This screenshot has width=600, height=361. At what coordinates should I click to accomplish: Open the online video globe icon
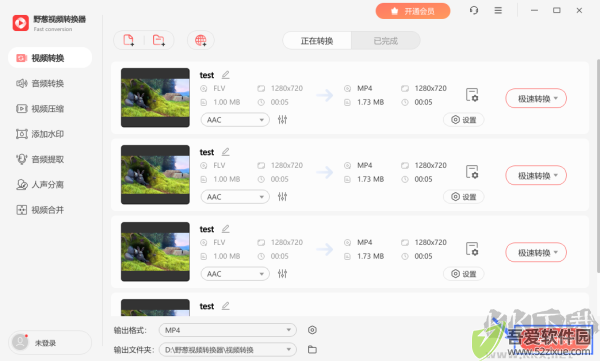pyautogui.click(x=201, y=40)
